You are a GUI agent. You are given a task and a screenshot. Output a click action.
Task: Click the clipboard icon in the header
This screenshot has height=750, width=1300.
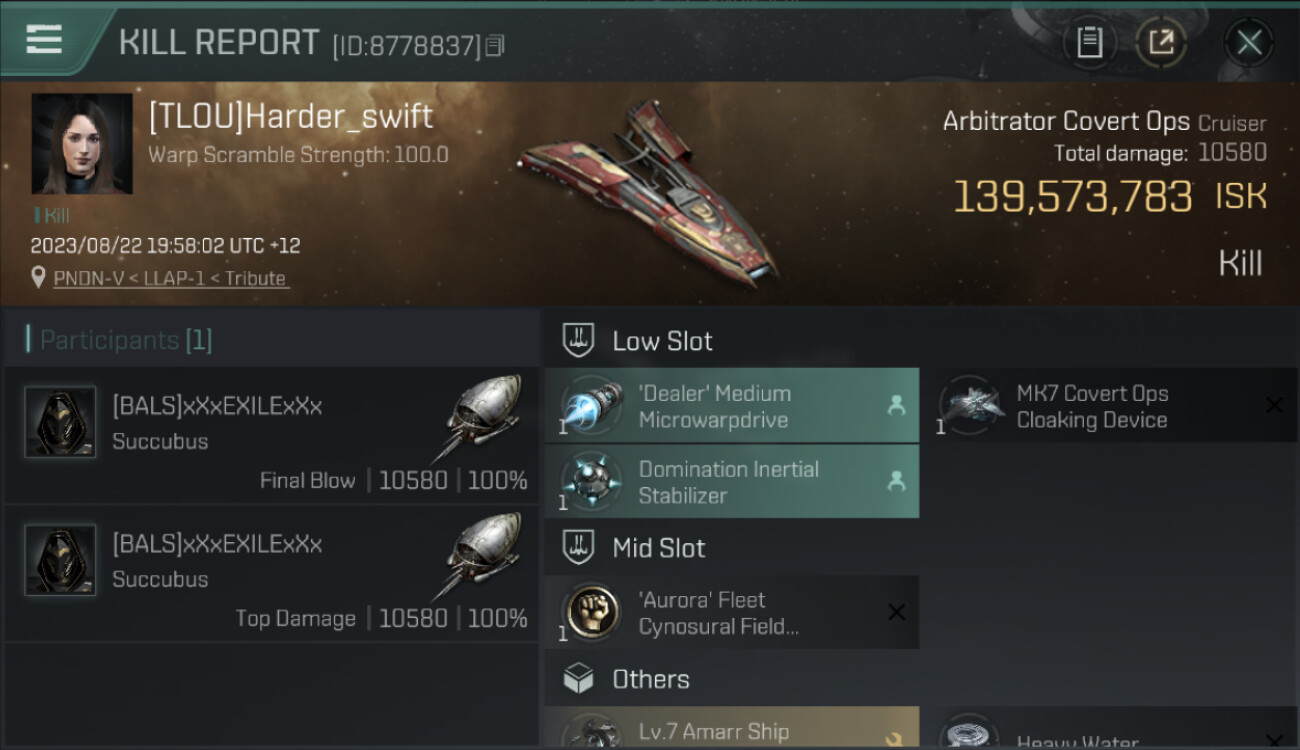(1089, 42)
